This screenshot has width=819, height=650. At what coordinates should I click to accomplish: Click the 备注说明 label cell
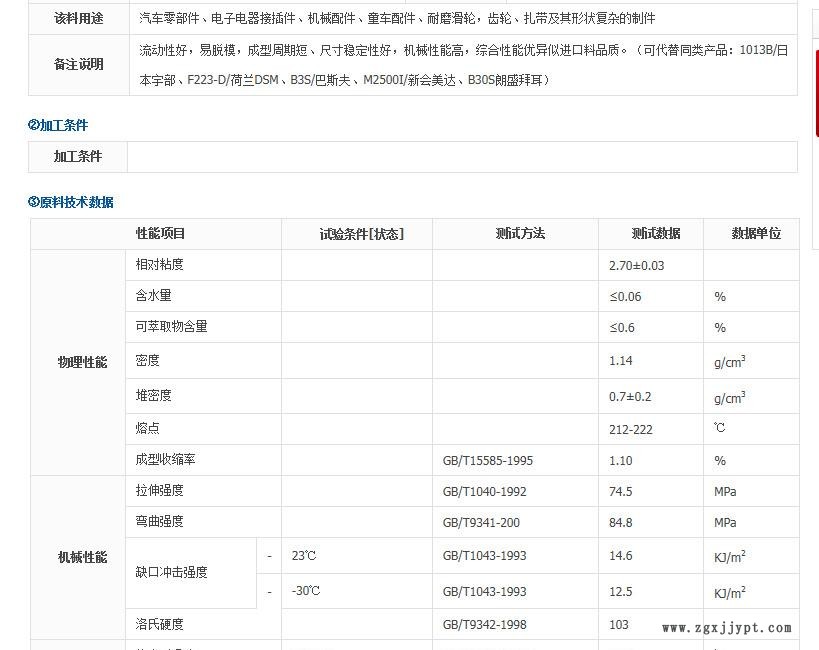pyautogui.click(x=78, y=65)
